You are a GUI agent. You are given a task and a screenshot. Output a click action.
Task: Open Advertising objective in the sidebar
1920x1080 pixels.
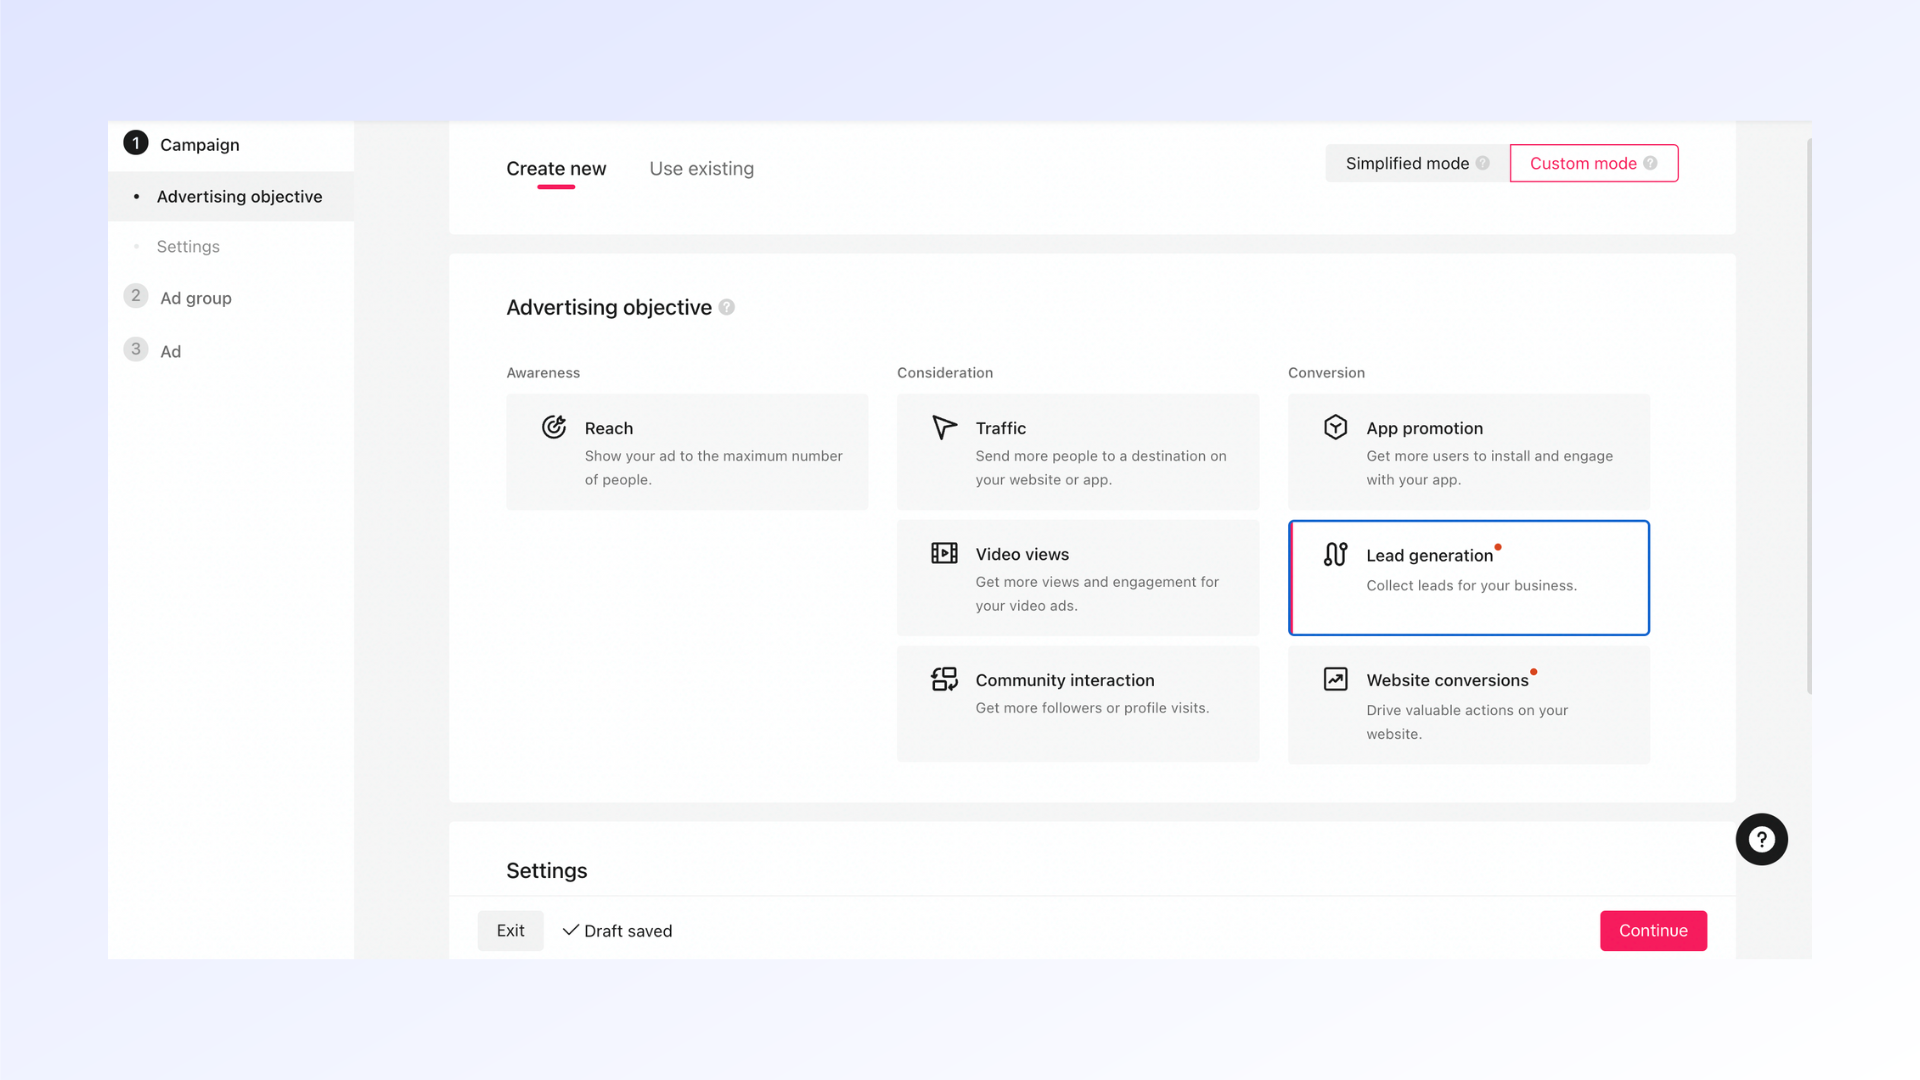[x=231, y=196]
